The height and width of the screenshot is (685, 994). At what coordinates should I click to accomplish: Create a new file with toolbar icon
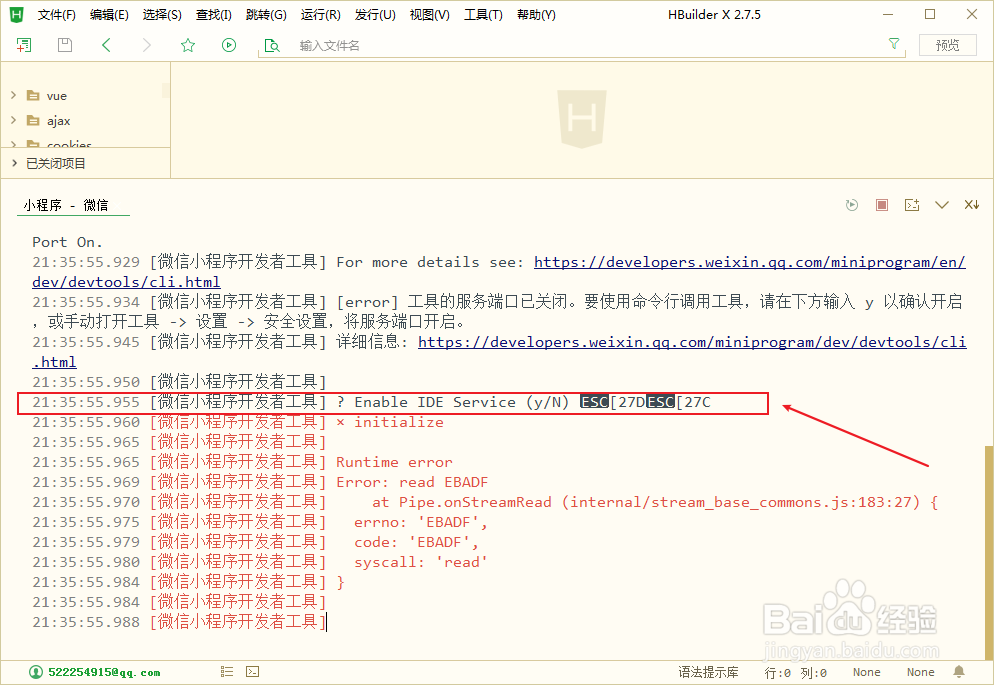(x=24, y=45)
